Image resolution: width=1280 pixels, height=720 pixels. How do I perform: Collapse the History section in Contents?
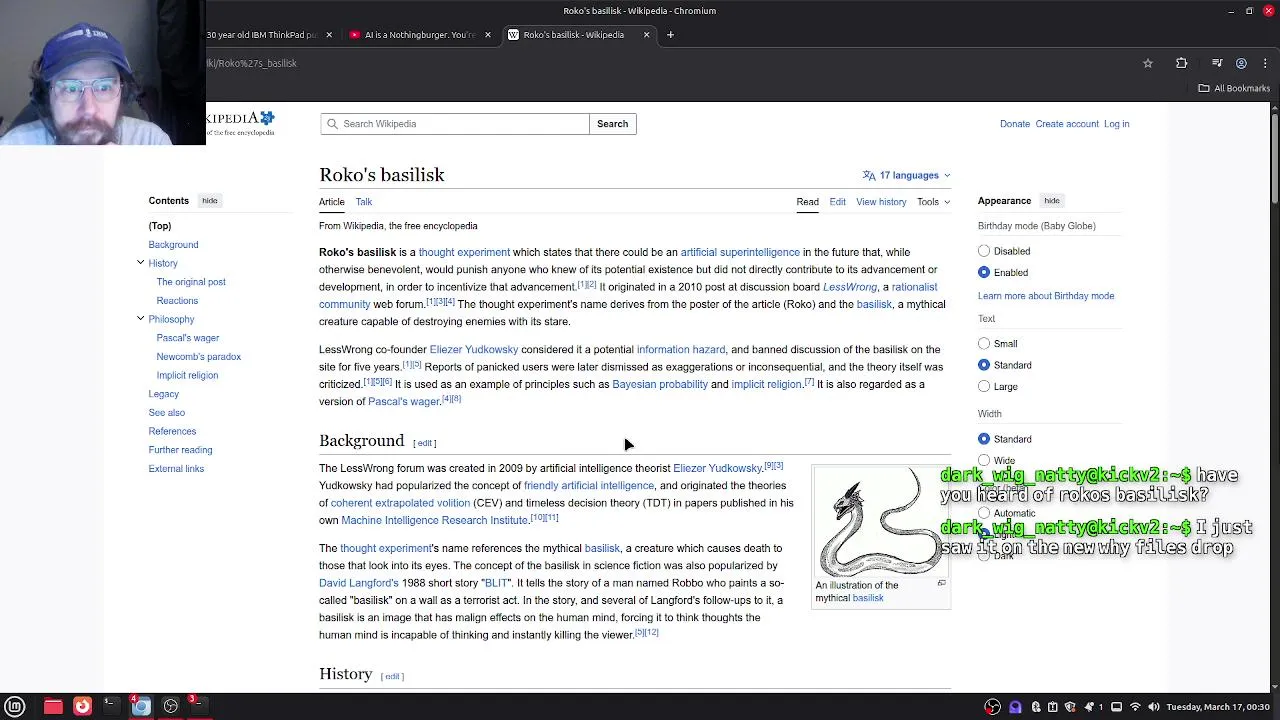140,263
